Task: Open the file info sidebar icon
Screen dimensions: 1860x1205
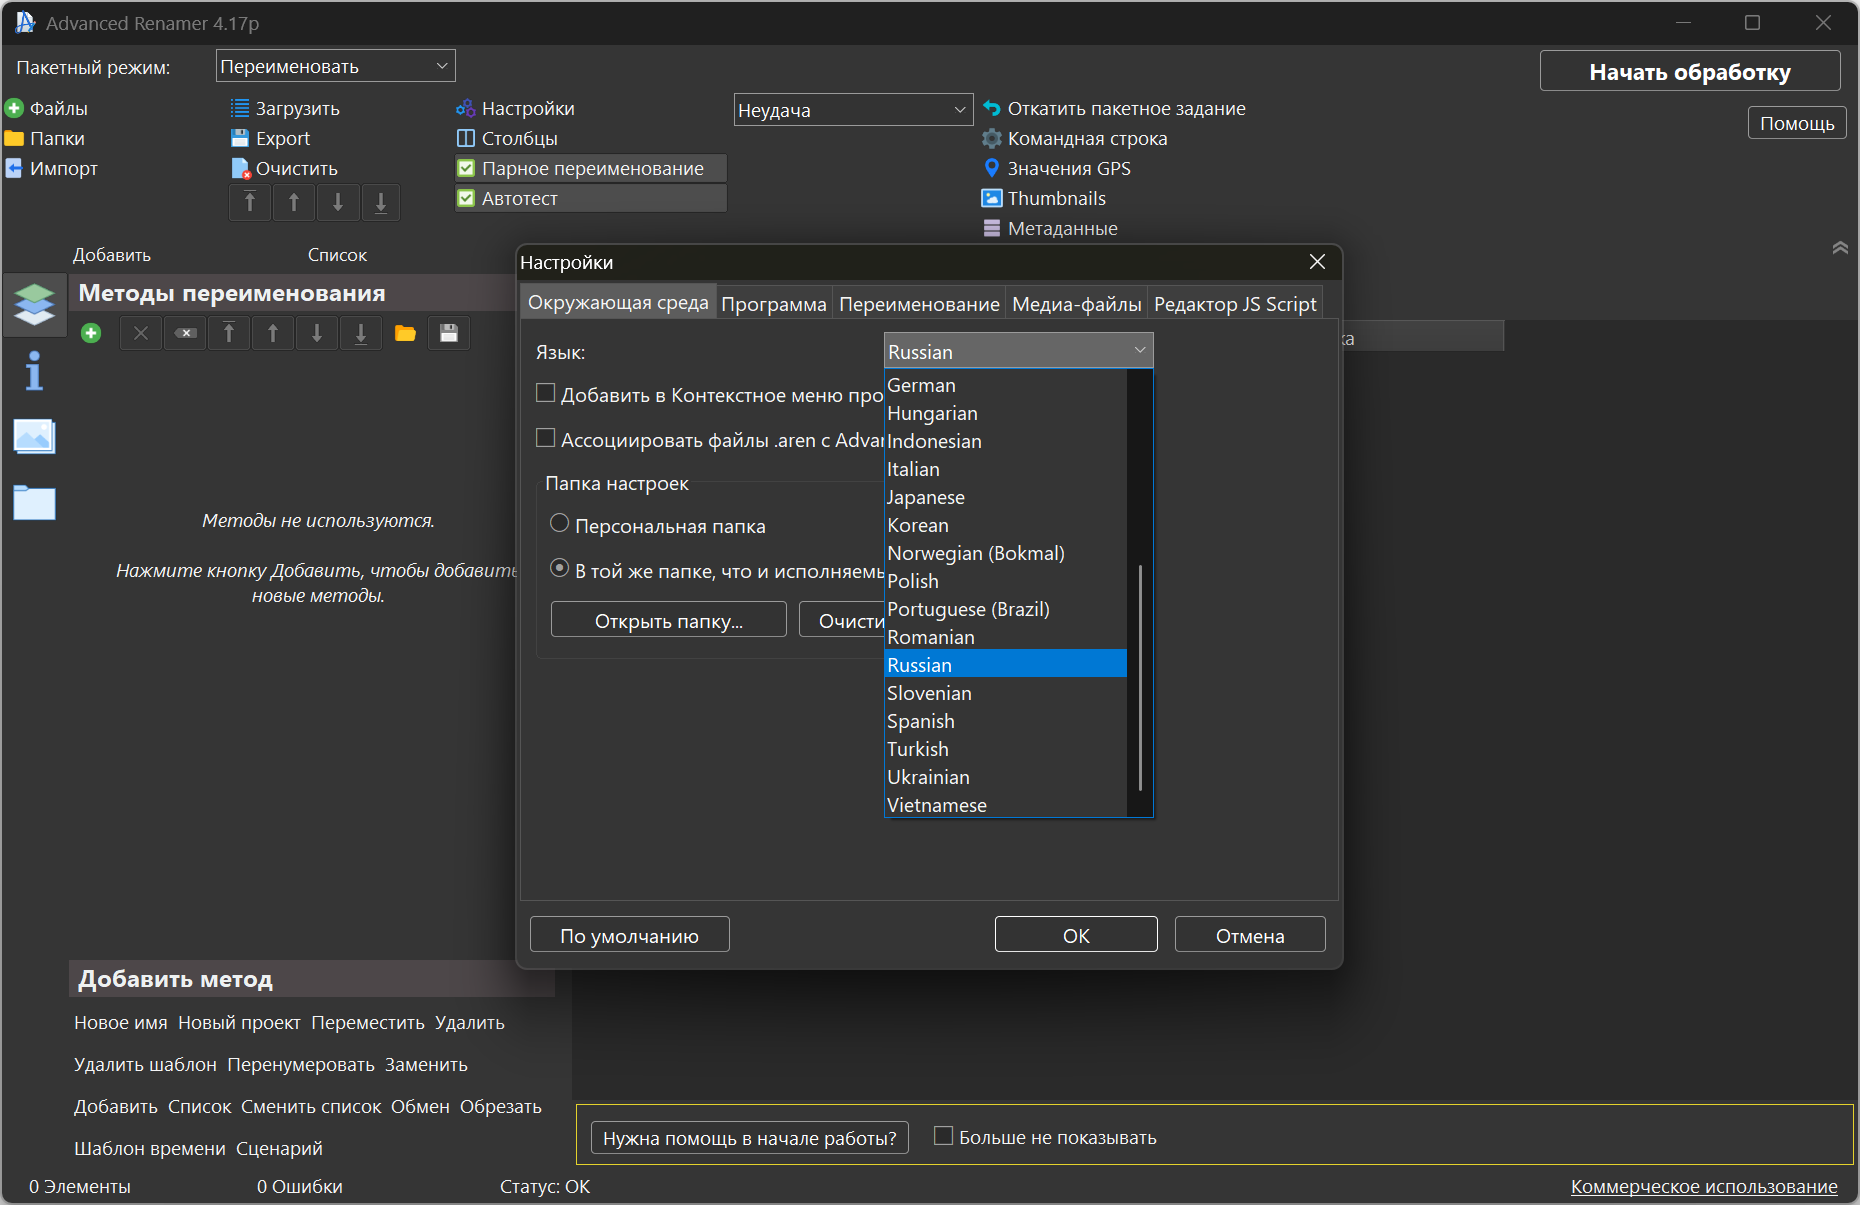Action: pos(34,371)
